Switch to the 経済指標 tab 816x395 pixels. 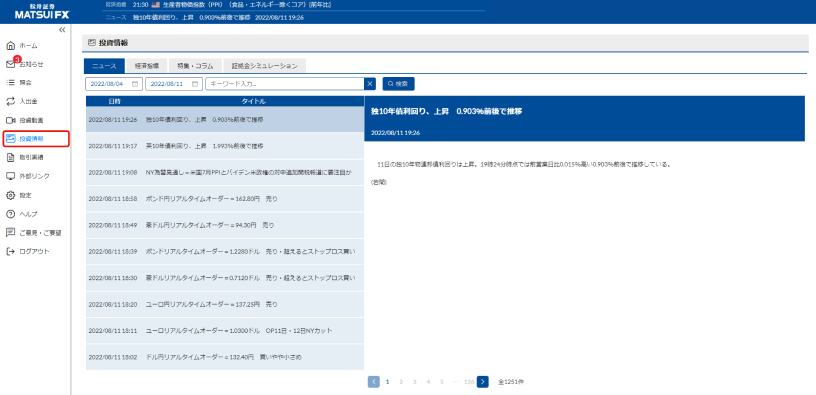pyautogui.click(x=146, y=66)
